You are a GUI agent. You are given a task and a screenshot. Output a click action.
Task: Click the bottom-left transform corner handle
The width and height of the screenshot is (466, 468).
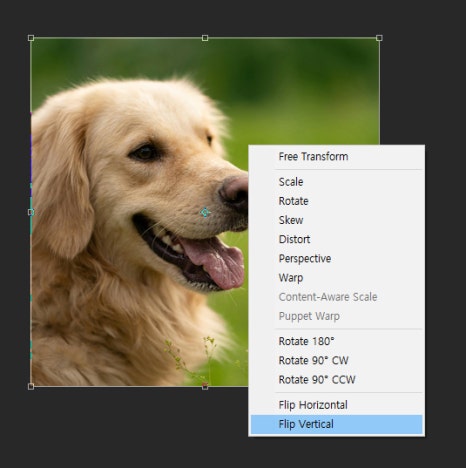tap(31, 386)
